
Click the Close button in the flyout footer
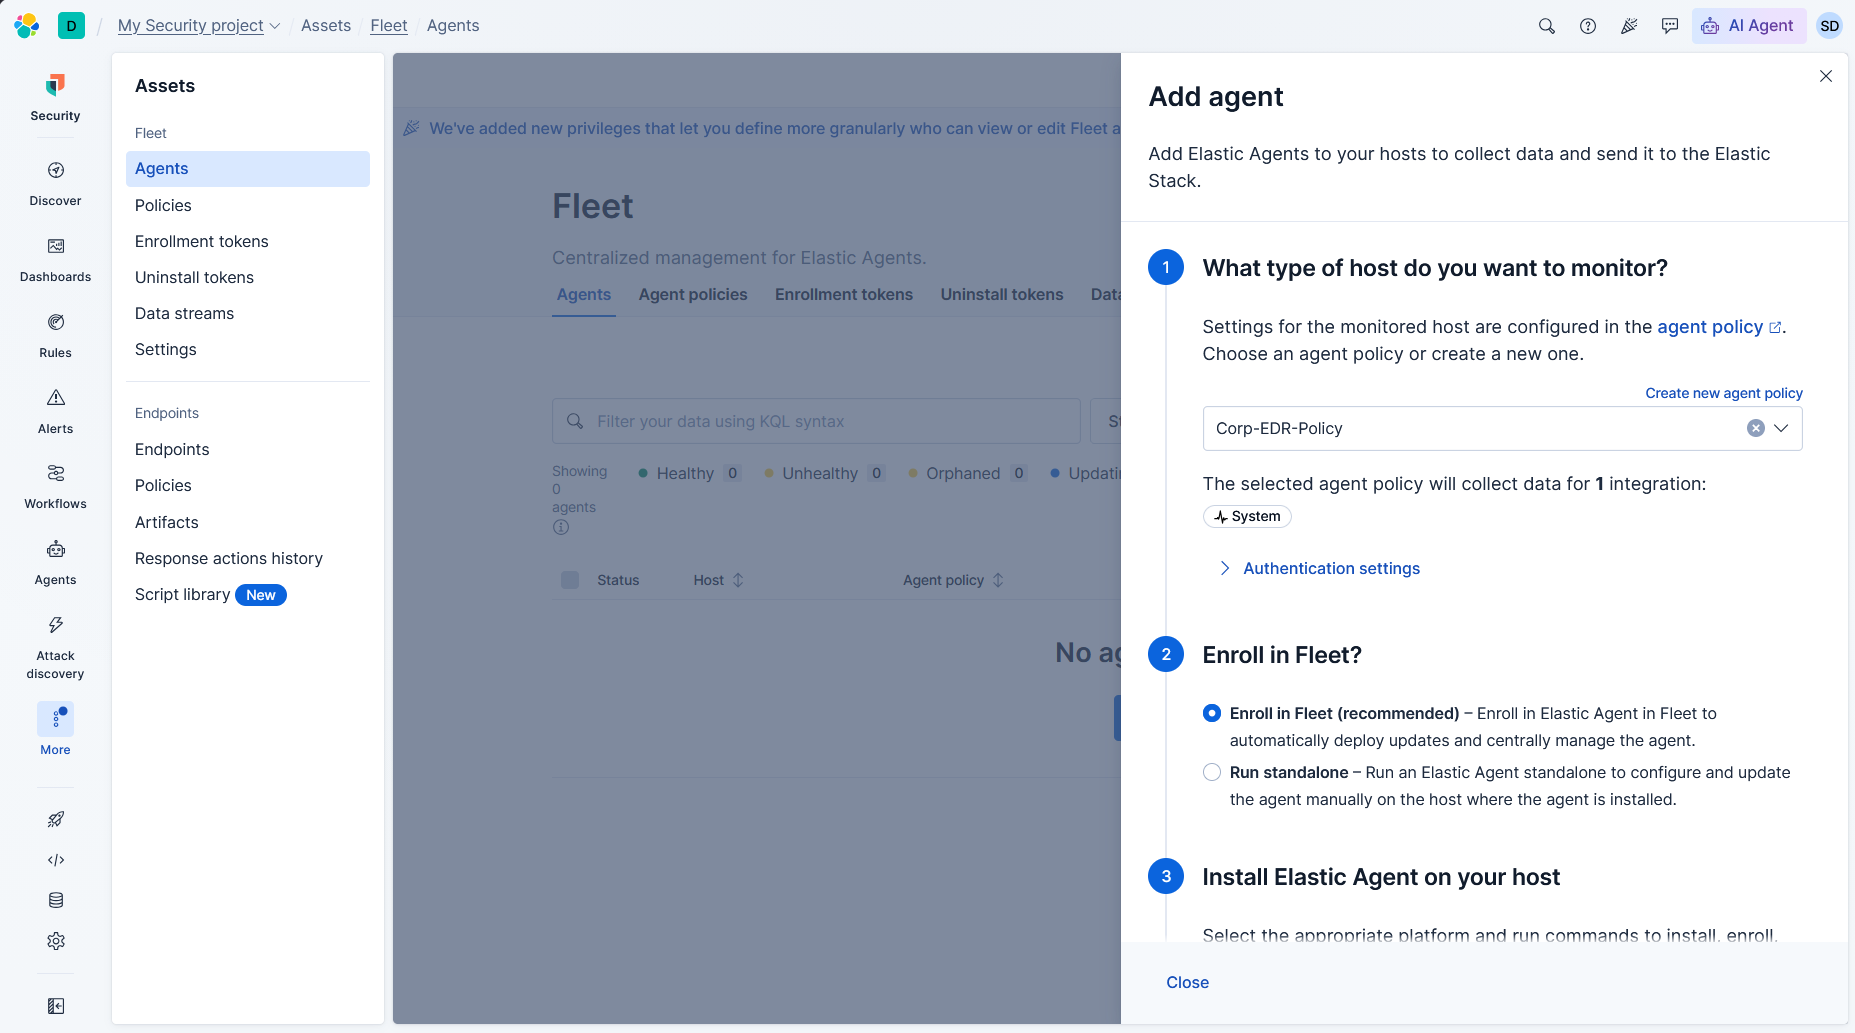(x=1187, y=982)
